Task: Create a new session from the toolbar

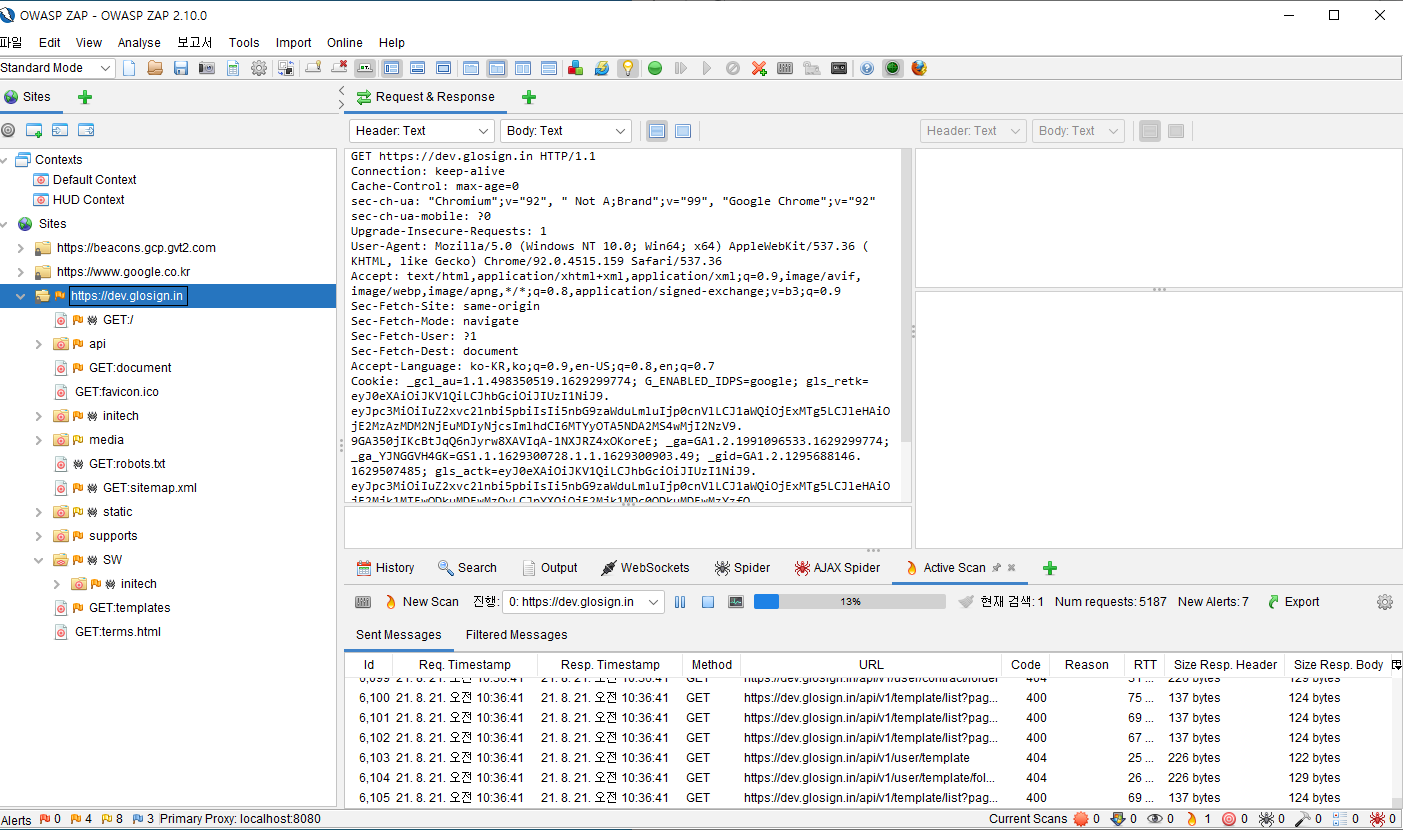Action: click(x=129, y=68)
